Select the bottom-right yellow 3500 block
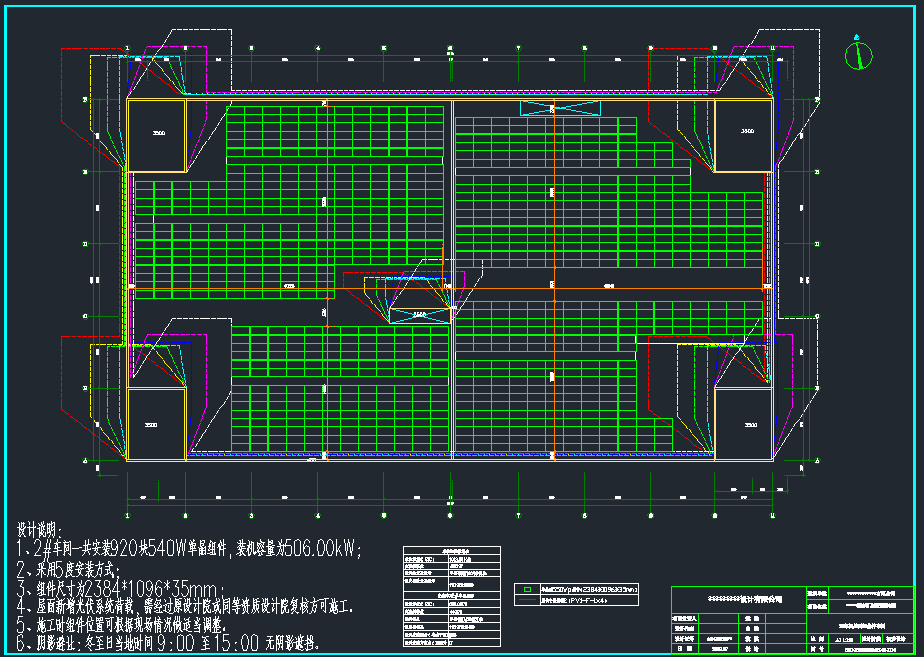924x657 pixels. click(x=745, y=425)
